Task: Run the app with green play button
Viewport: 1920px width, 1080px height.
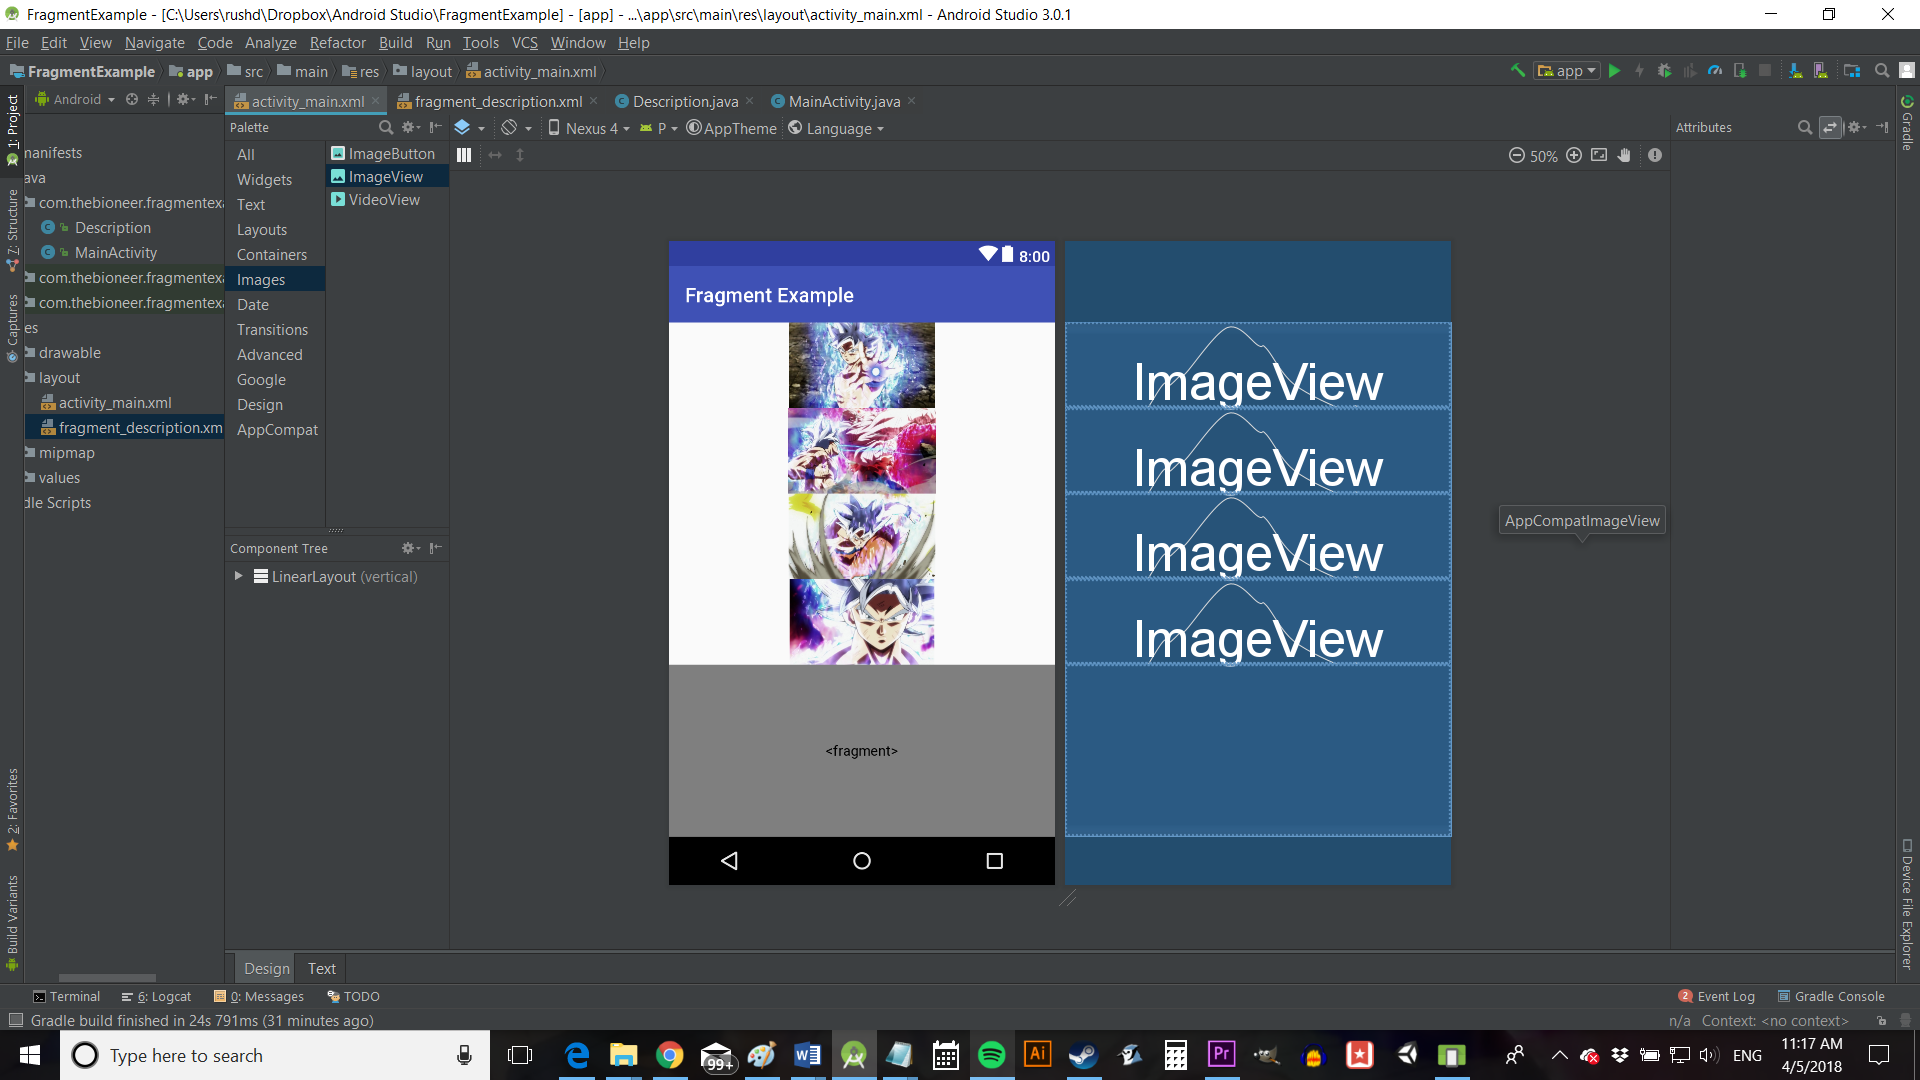Action: click(x=1614, y=71)
